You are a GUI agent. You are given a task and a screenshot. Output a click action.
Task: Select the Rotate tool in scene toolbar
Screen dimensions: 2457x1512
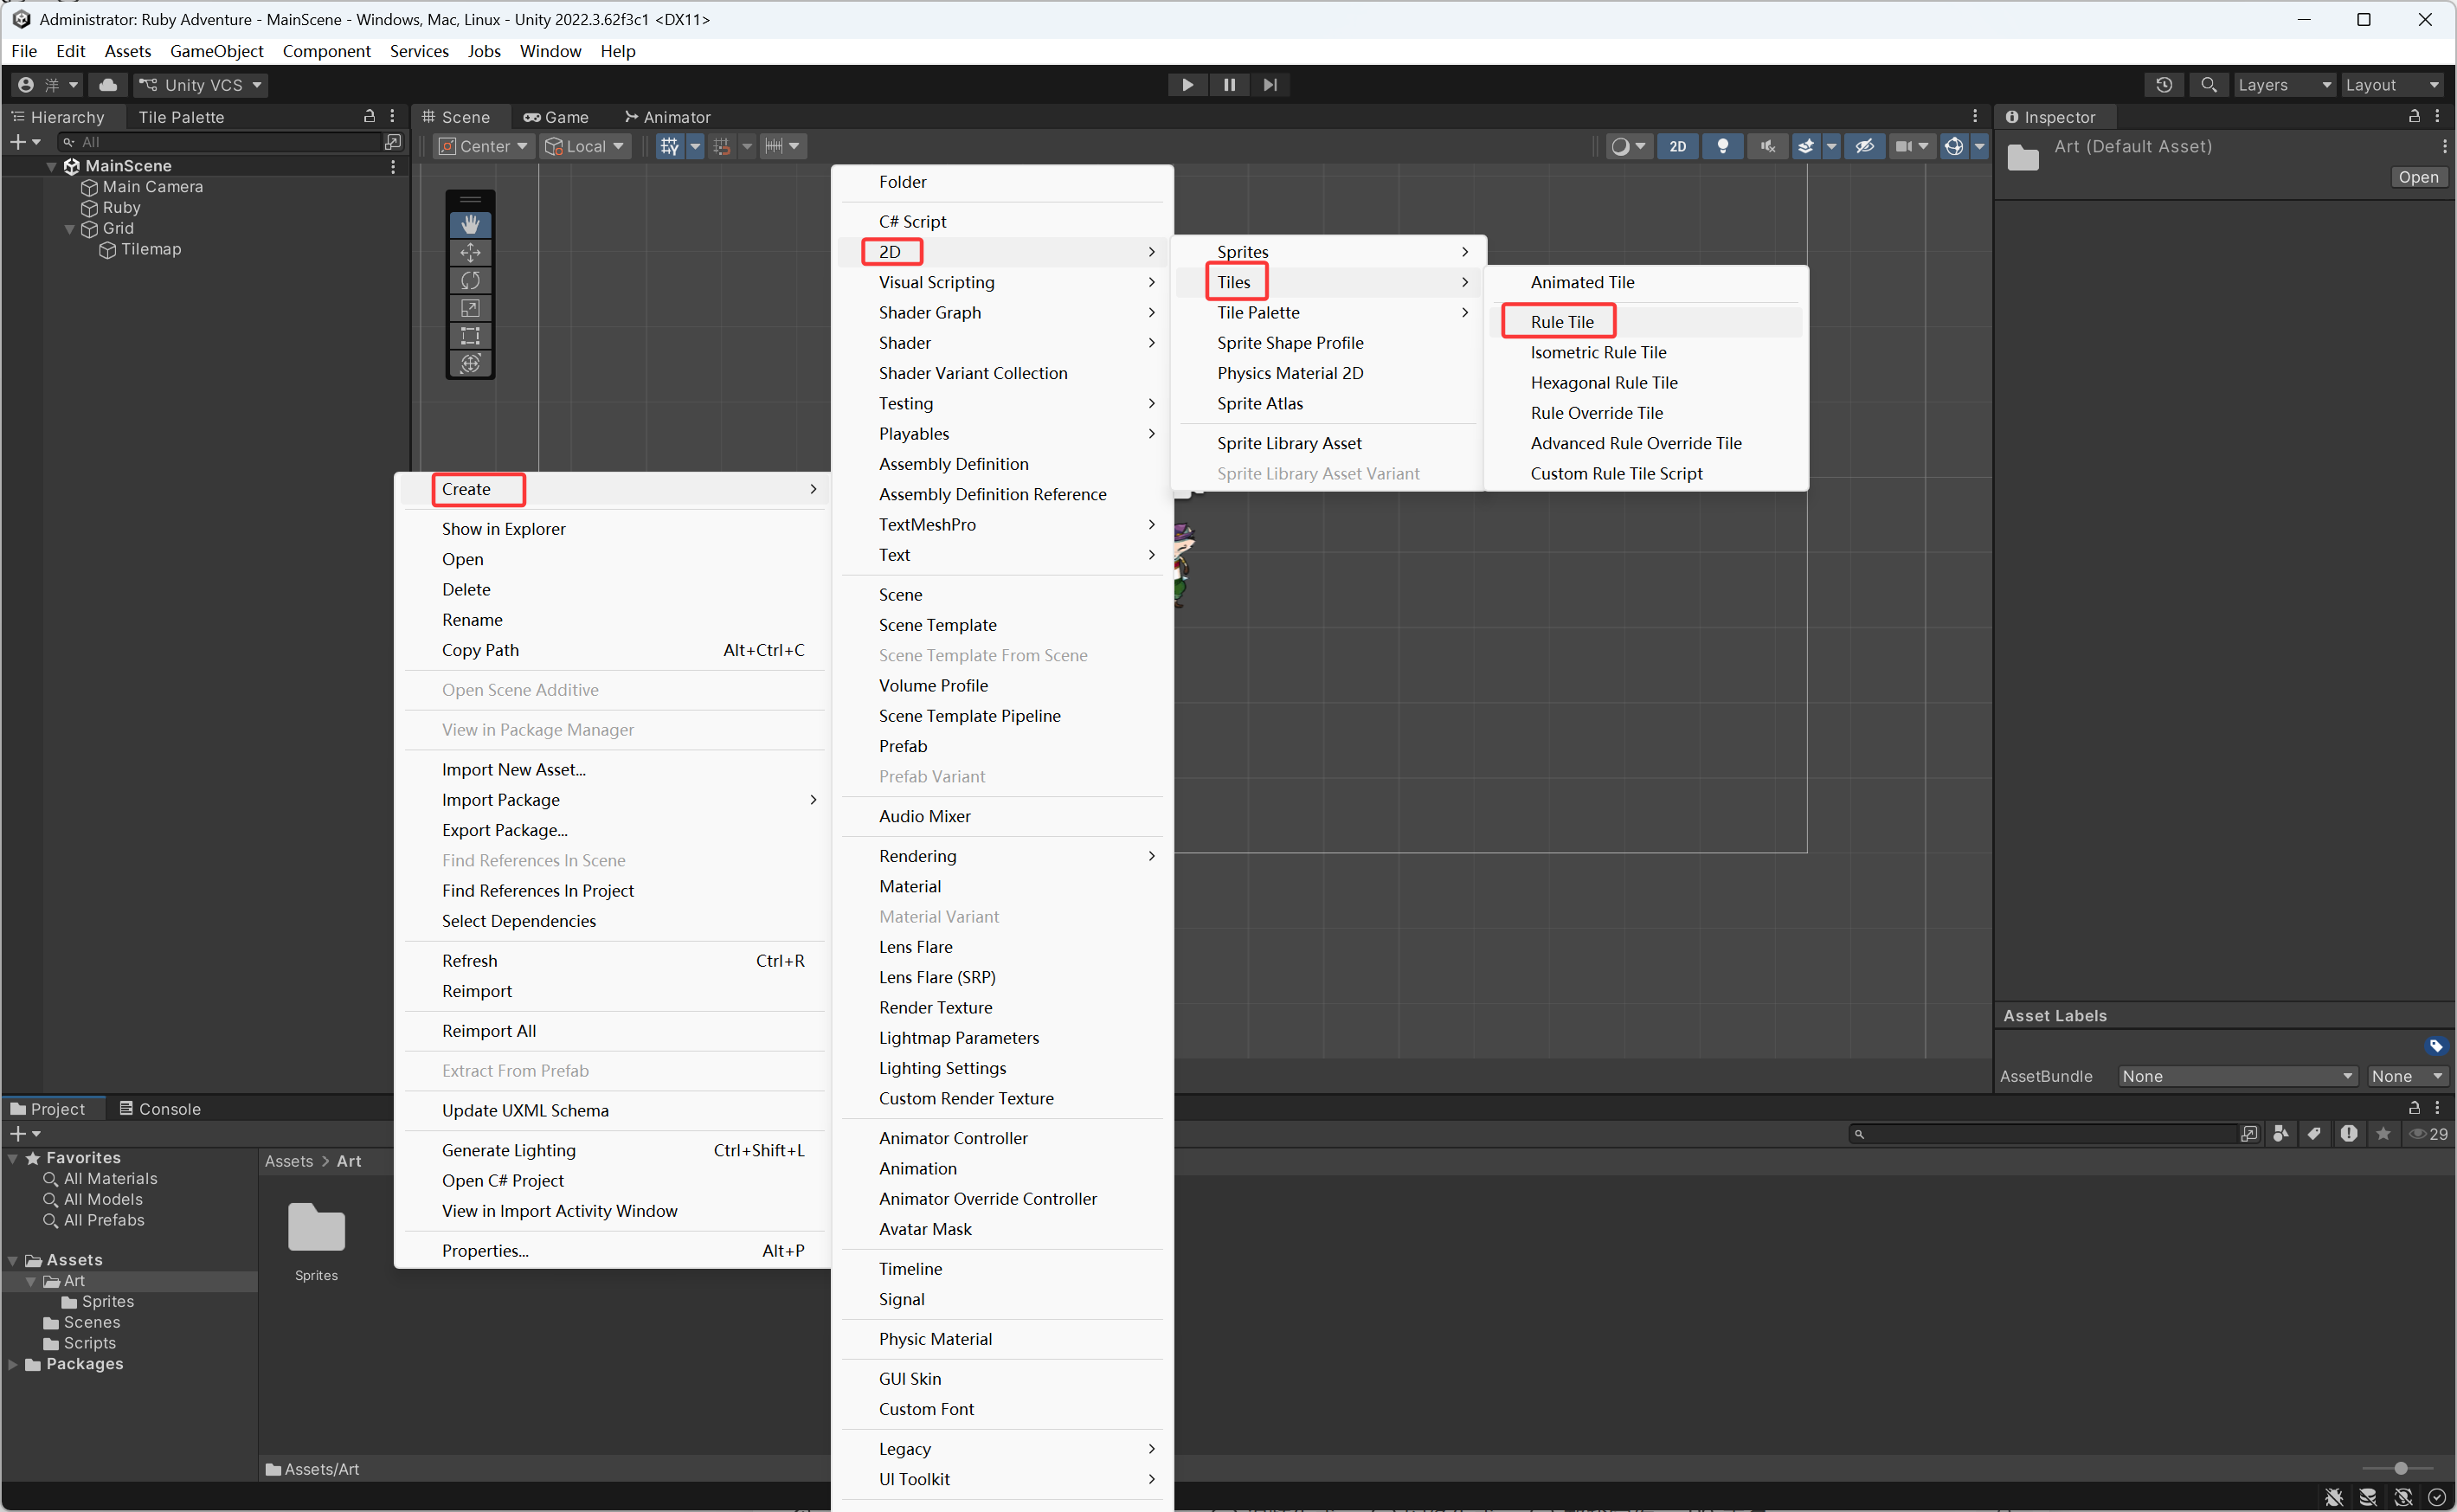tap(470, 280)
